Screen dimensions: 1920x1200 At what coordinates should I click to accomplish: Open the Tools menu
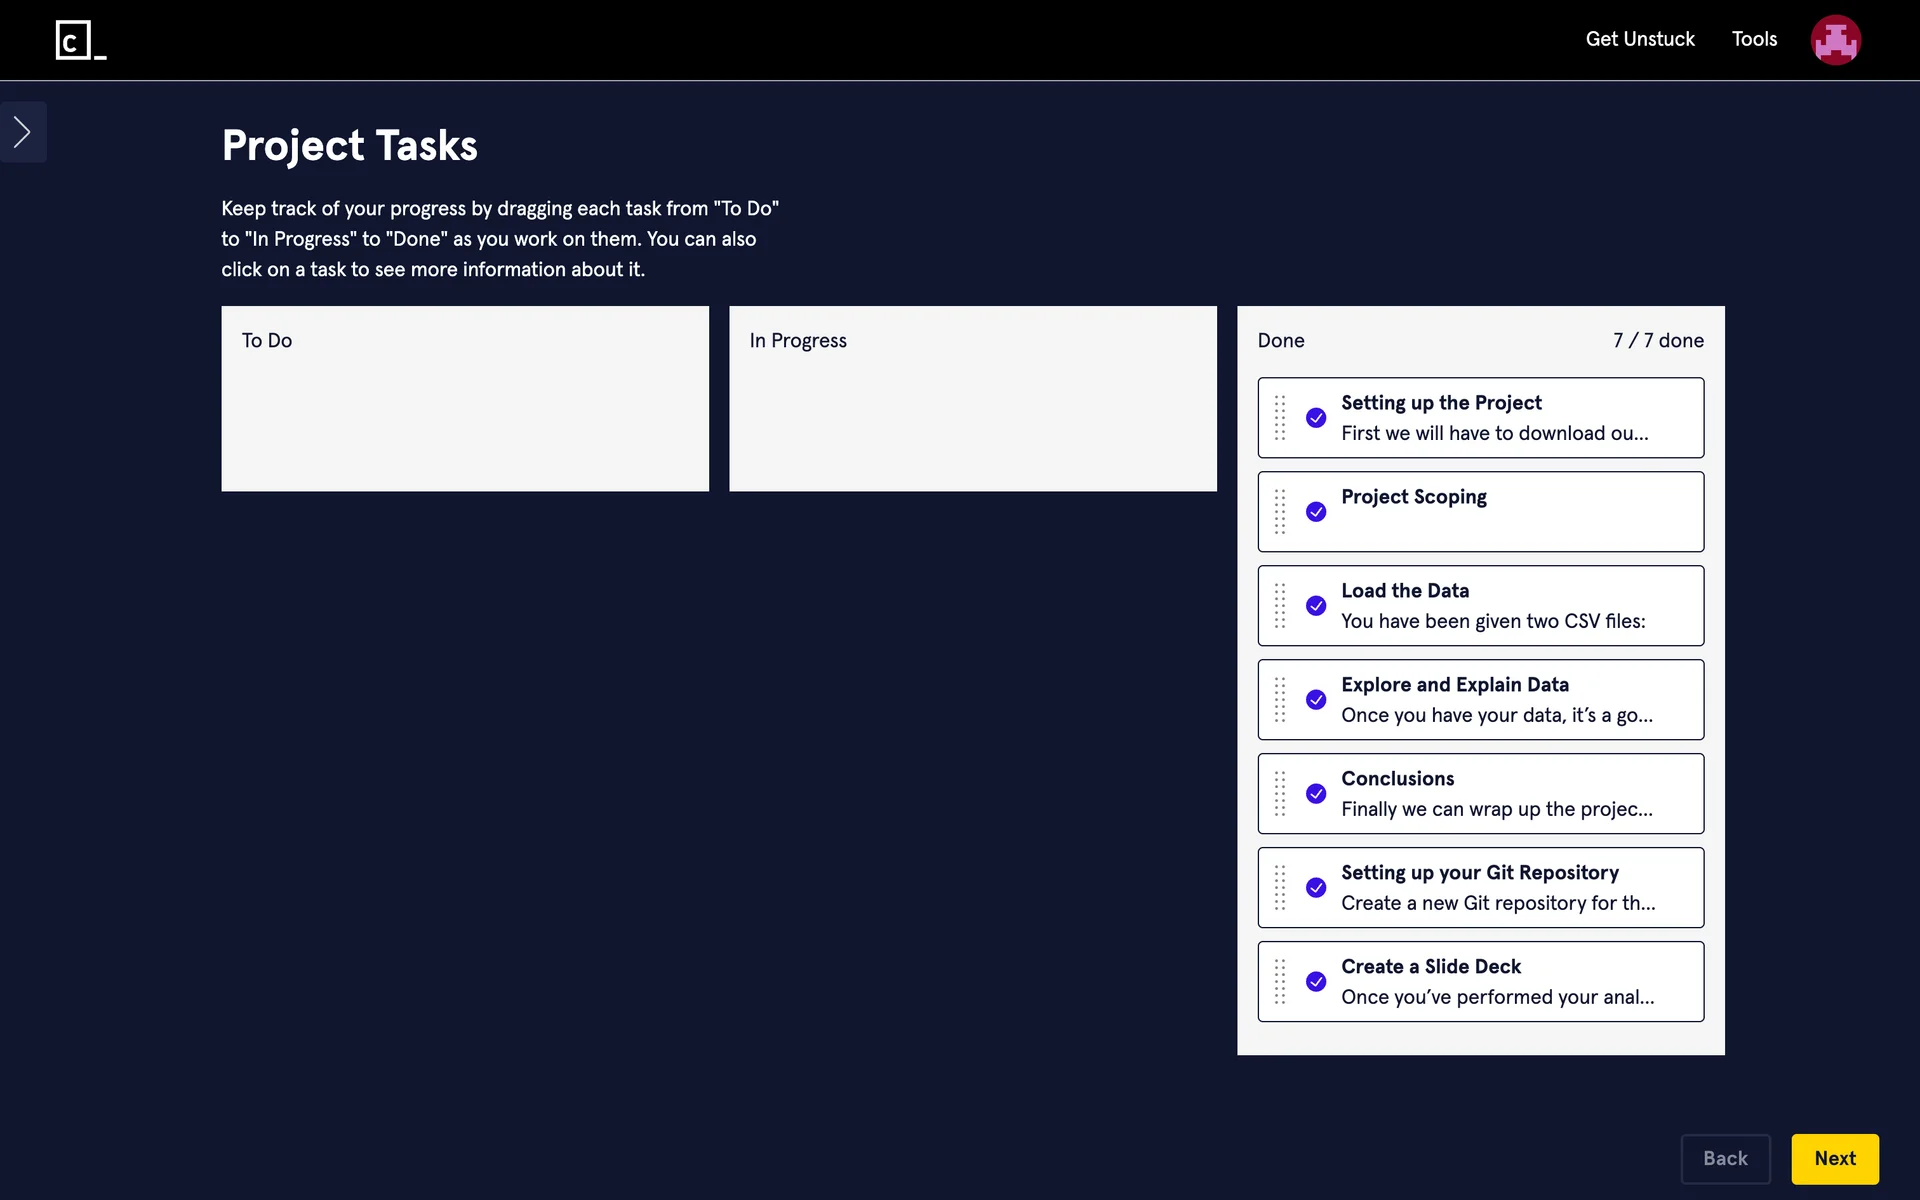click(x=1754, y=39)
